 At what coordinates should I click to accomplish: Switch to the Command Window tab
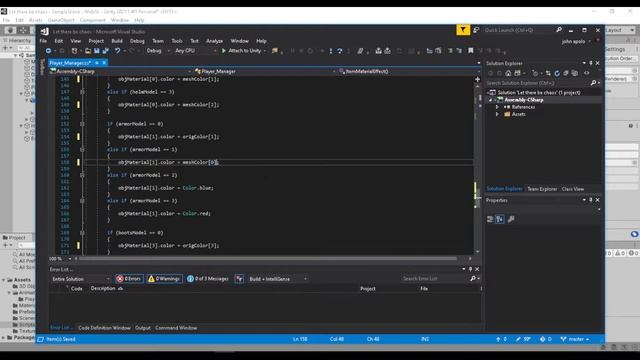click(176, 328)
